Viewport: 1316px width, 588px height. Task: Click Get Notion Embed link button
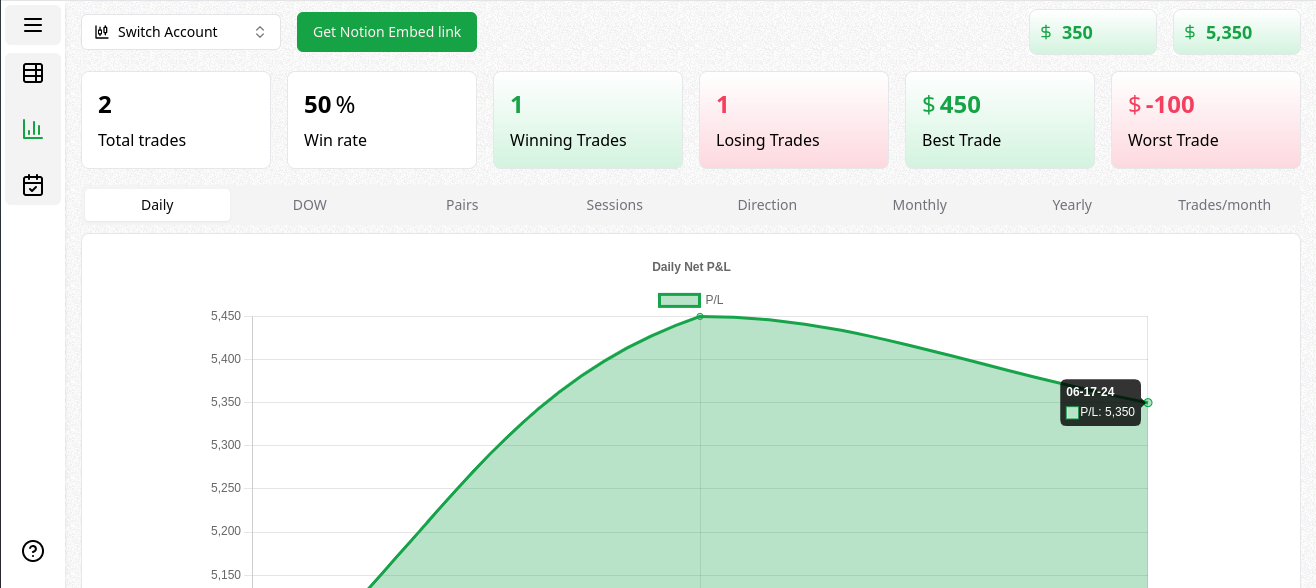pyautogui.click(x=387, y=32)
